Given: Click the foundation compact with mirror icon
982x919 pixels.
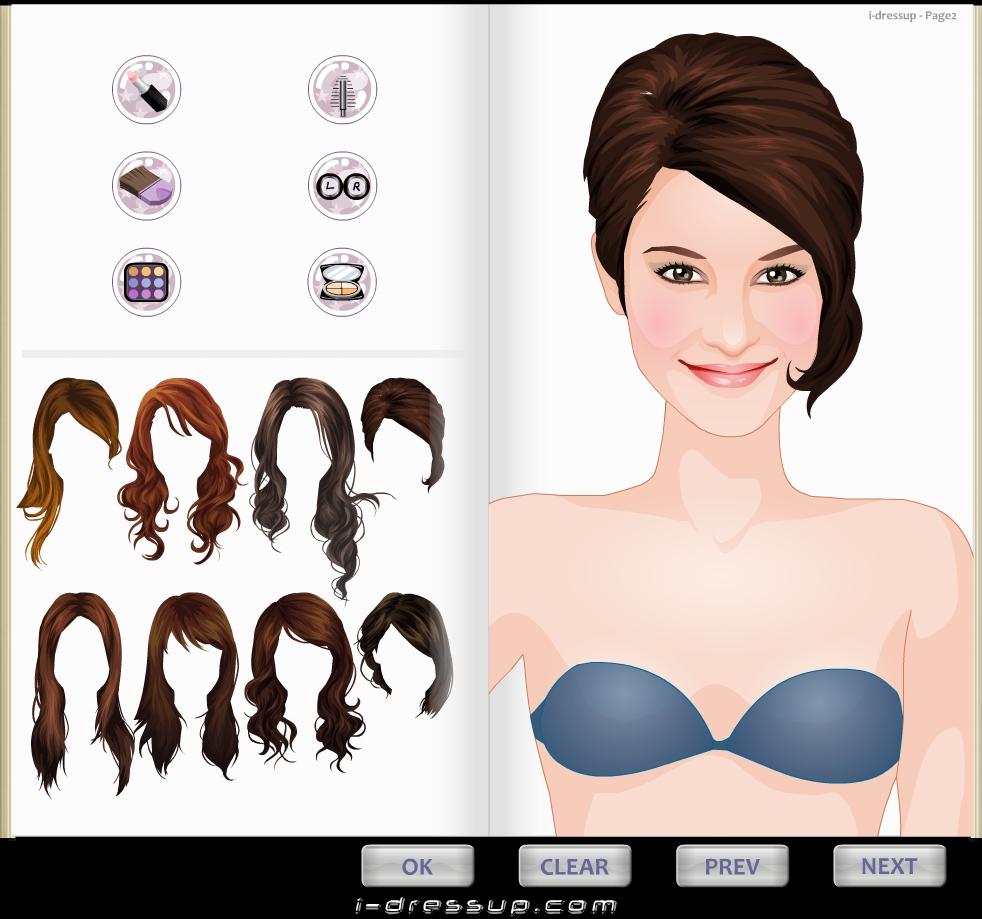Looking at the screenshot, I should click(x=342, y=282).
